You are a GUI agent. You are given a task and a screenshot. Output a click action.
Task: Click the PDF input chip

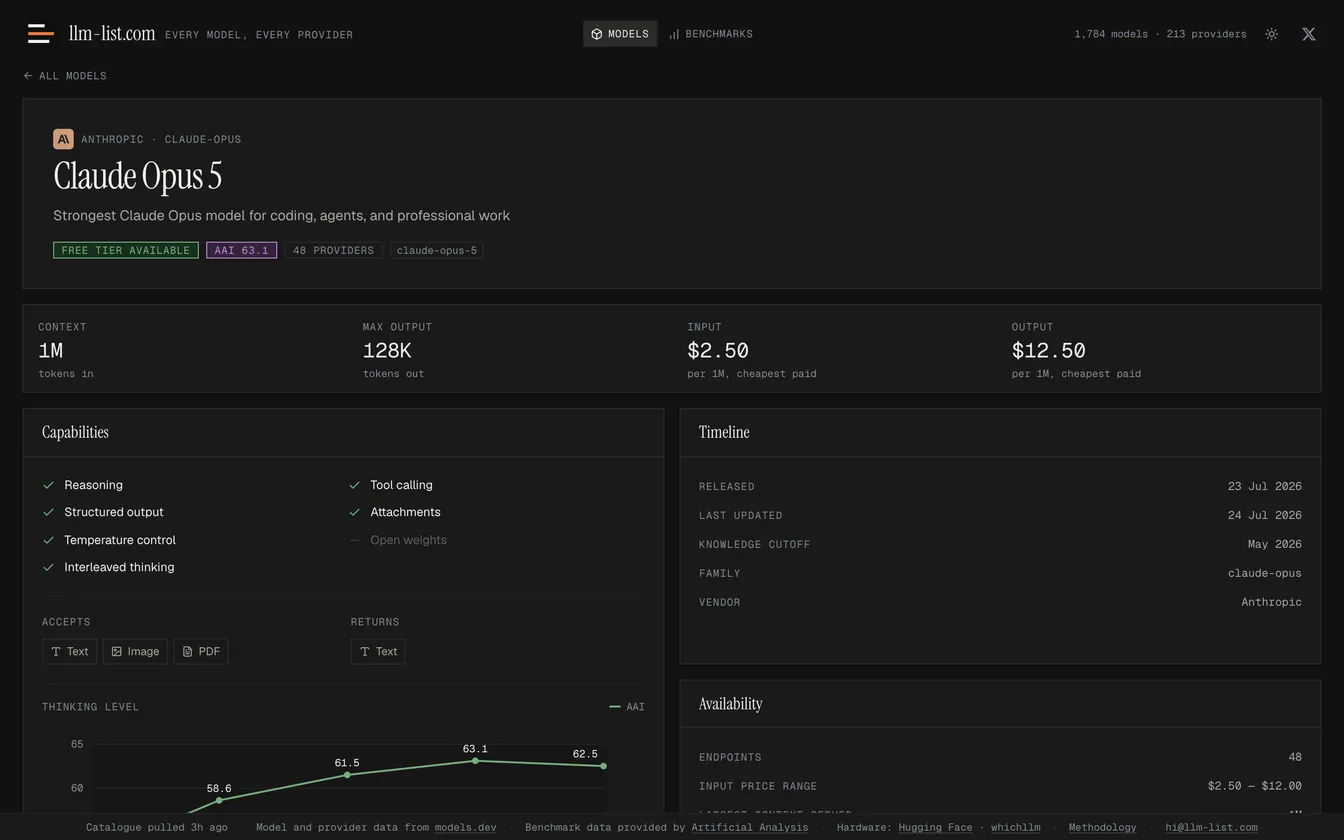pos(201,651)
